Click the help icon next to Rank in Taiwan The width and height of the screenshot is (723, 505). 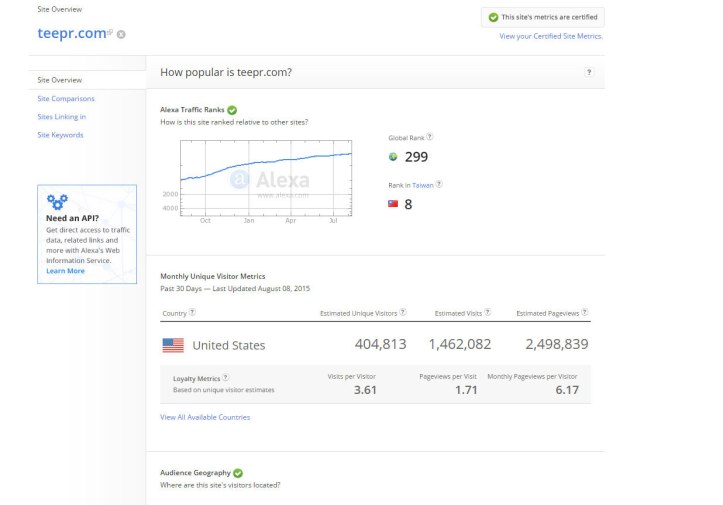(x=439, y=184)
